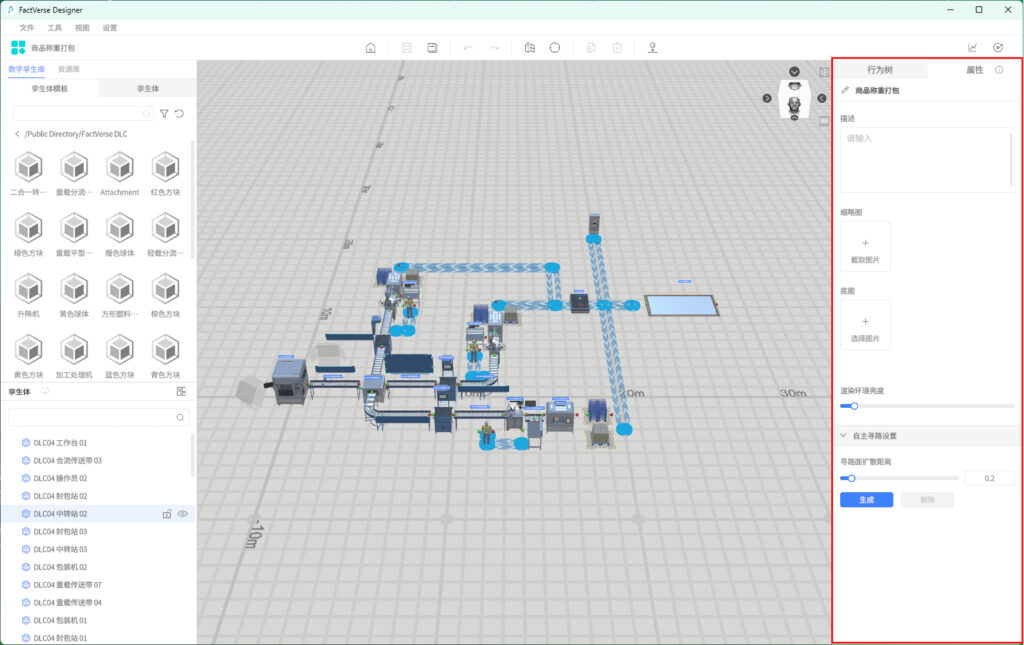Rotate view with the view cube left-side arrow

tap(767, 98)
